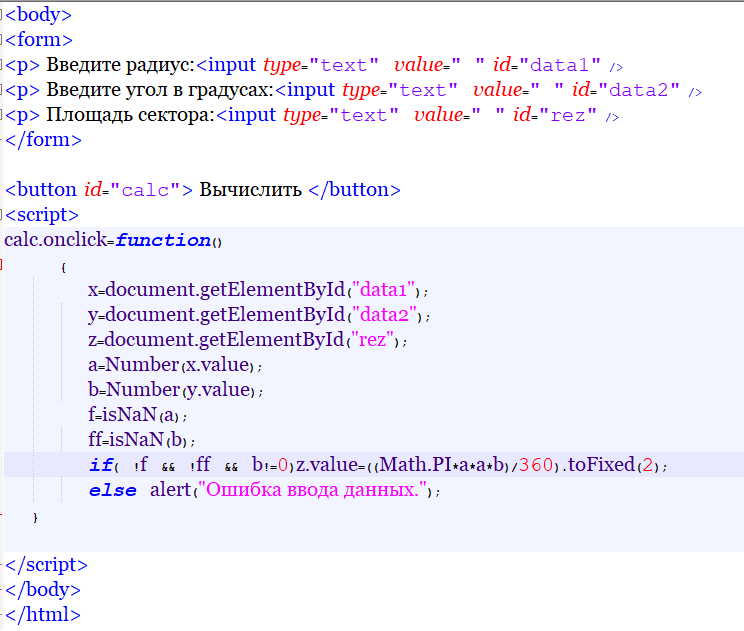Collapse the <script> block fold marker

tap(3, 215)
